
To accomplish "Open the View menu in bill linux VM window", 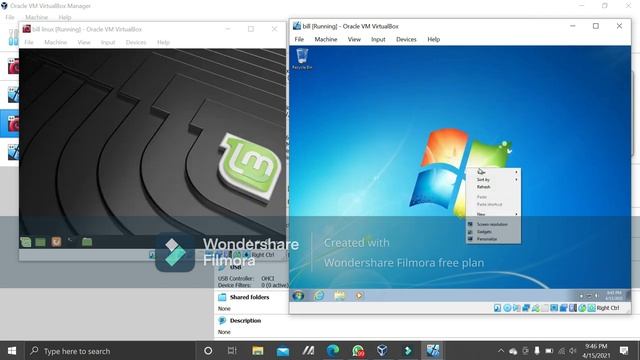I will 84,42.
